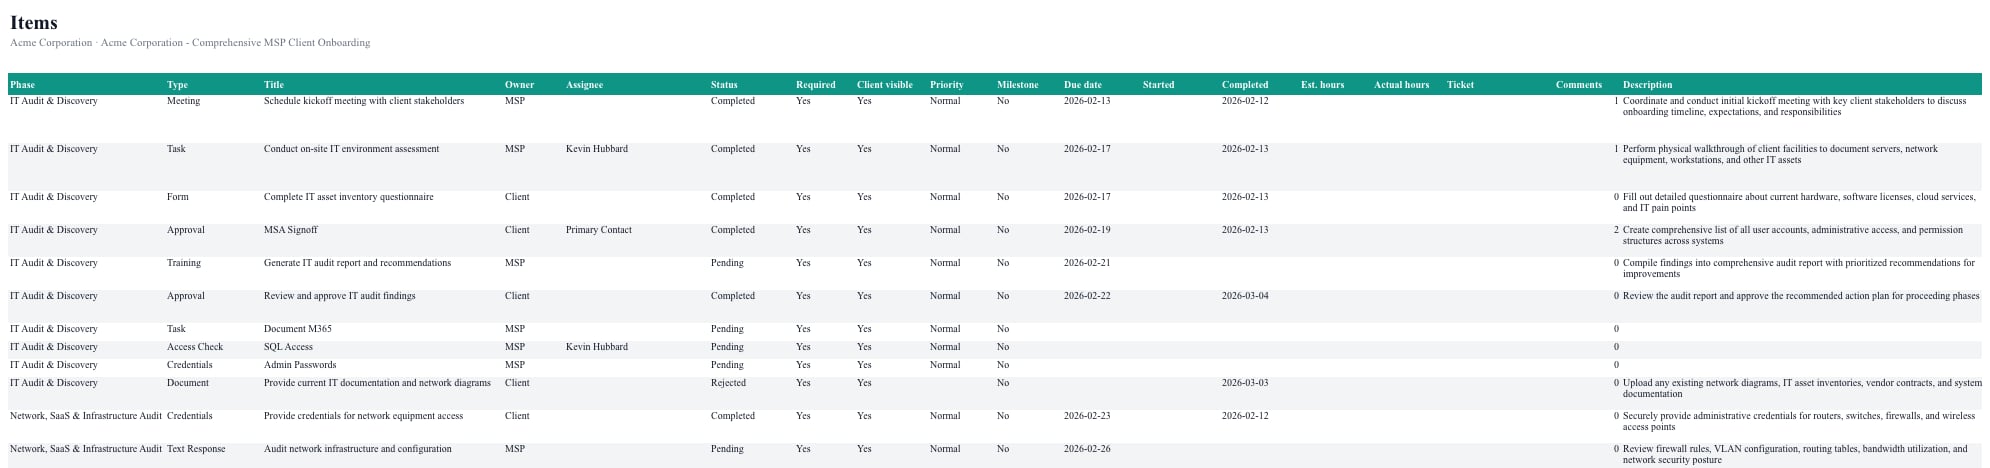This screenshot has width=1990, height=468.
Task: Click the Milestone column header
Action: point(1017,85)
